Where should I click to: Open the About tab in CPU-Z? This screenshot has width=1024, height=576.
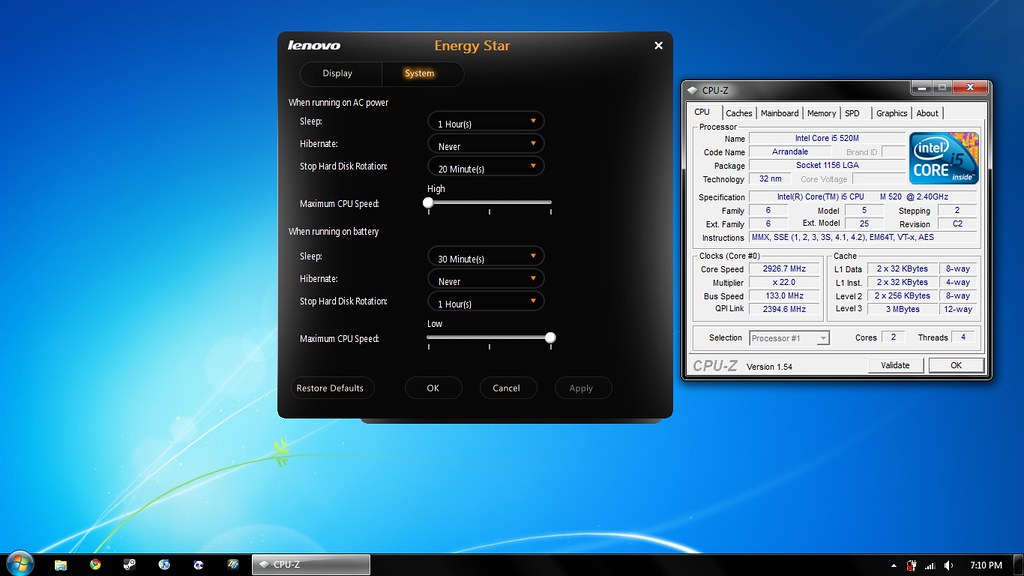pyautogui.click(x=927, y=113)
